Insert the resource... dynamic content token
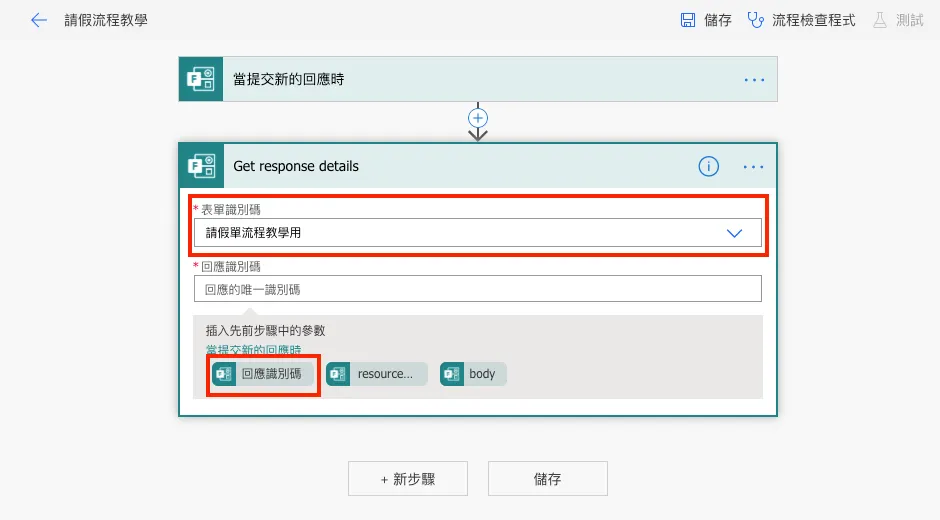The image size is (940, 520). 376,374
